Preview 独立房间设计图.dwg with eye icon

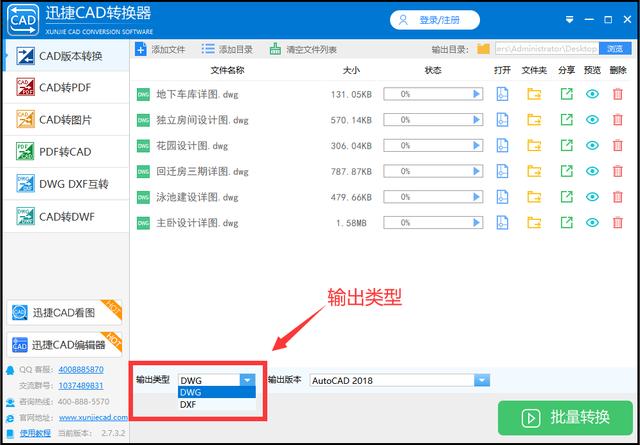tap(592, 120)
